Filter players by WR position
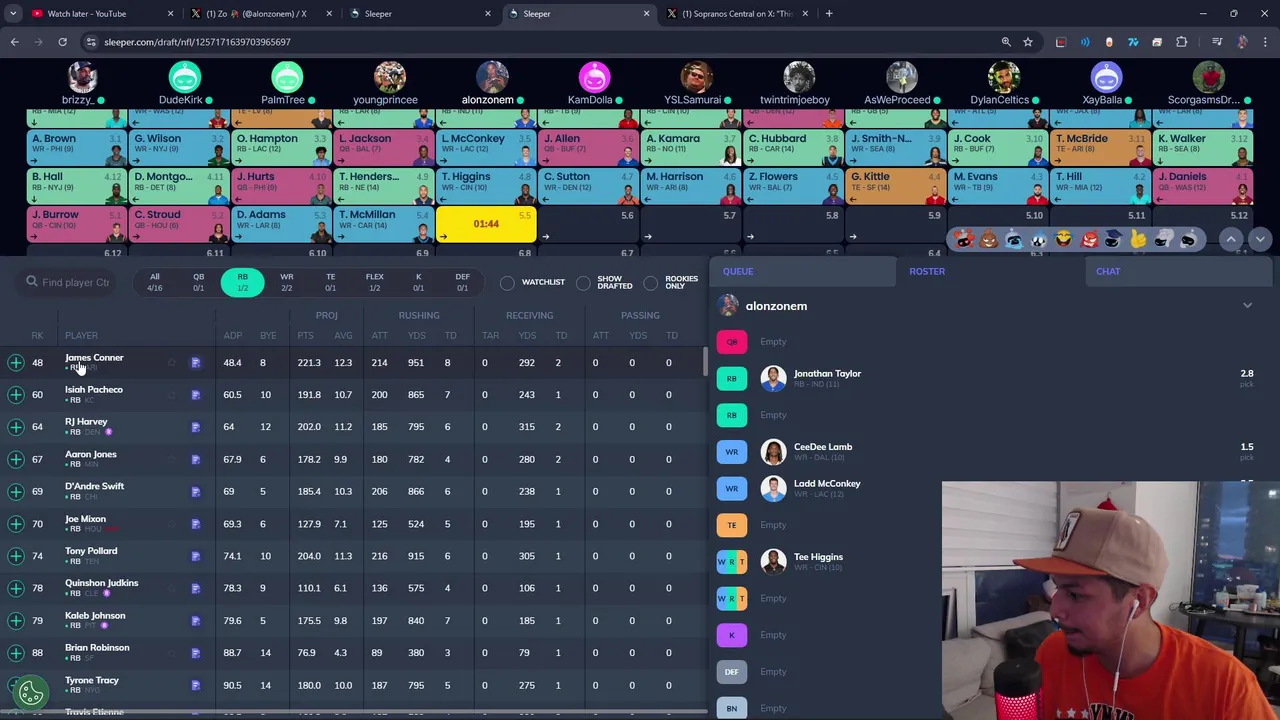This screenshot has width=1280, height=720. [x=286, y=282]
